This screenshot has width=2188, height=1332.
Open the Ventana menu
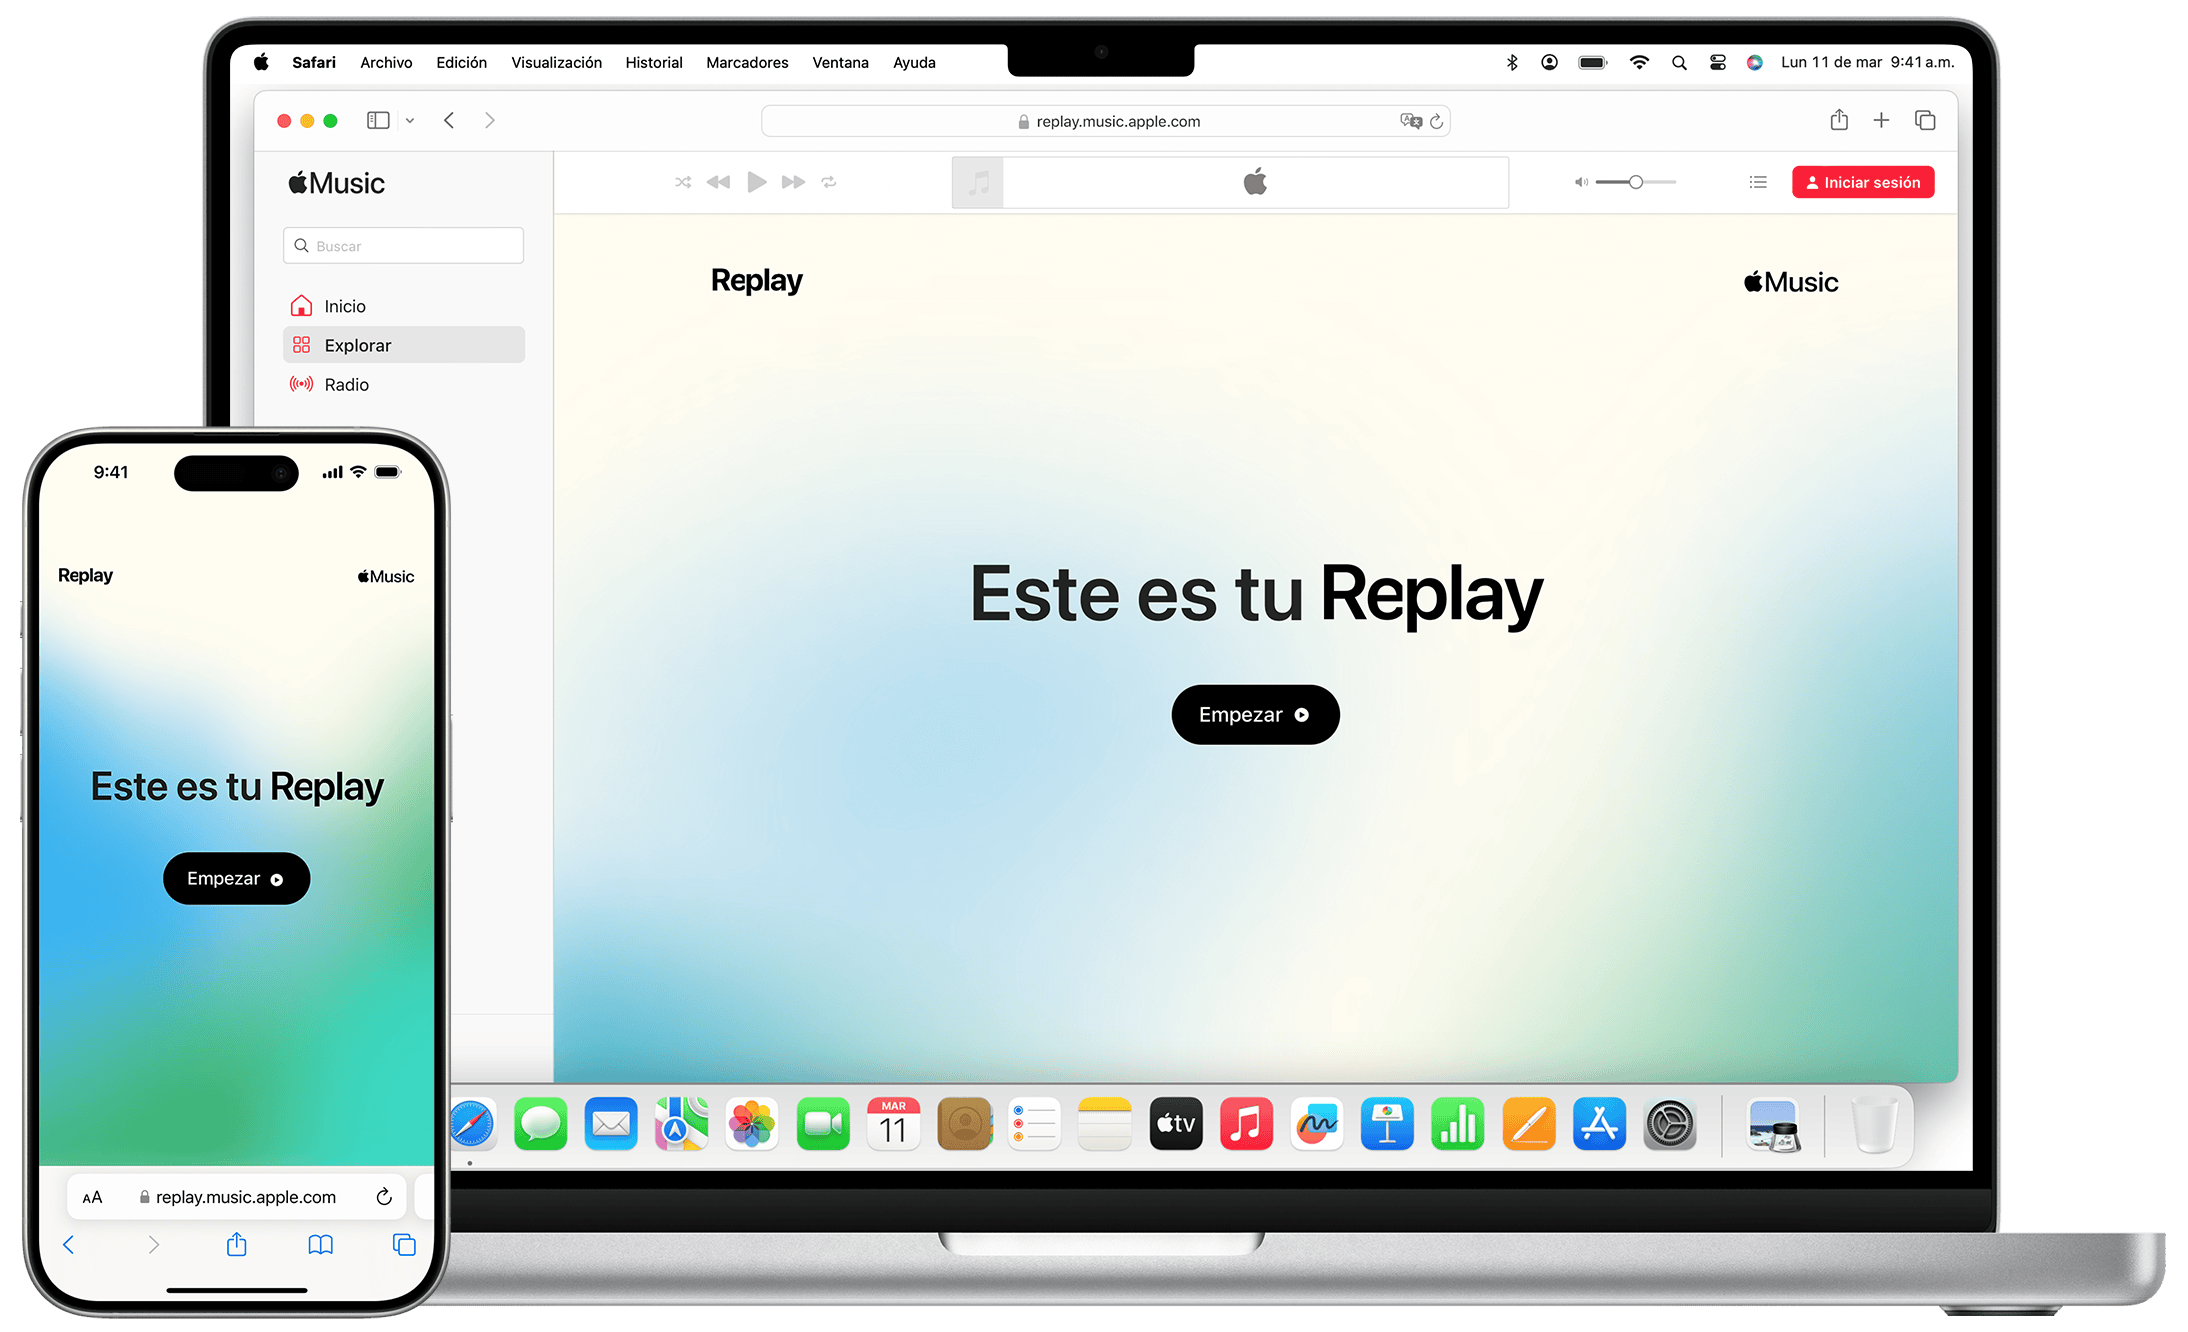pos(840,62)
